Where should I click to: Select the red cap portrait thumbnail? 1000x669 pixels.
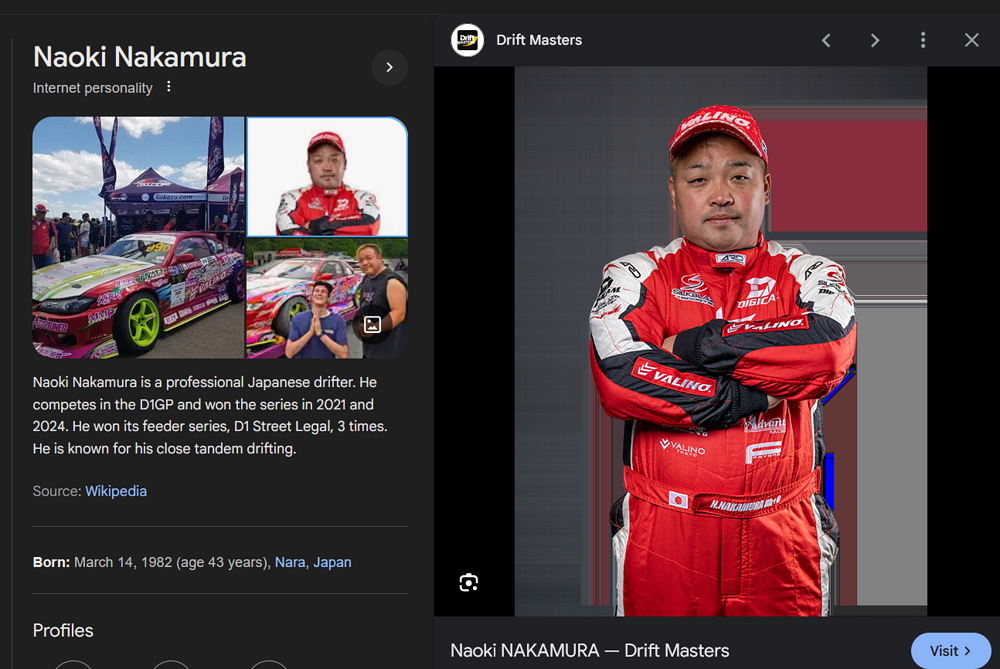pos(327,177)
